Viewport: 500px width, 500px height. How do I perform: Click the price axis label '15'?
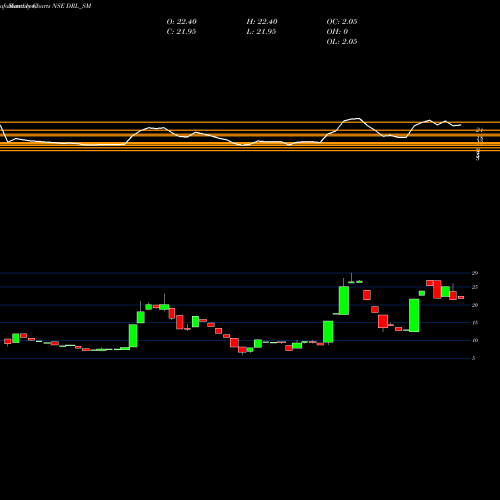click(x=475, y=323)
